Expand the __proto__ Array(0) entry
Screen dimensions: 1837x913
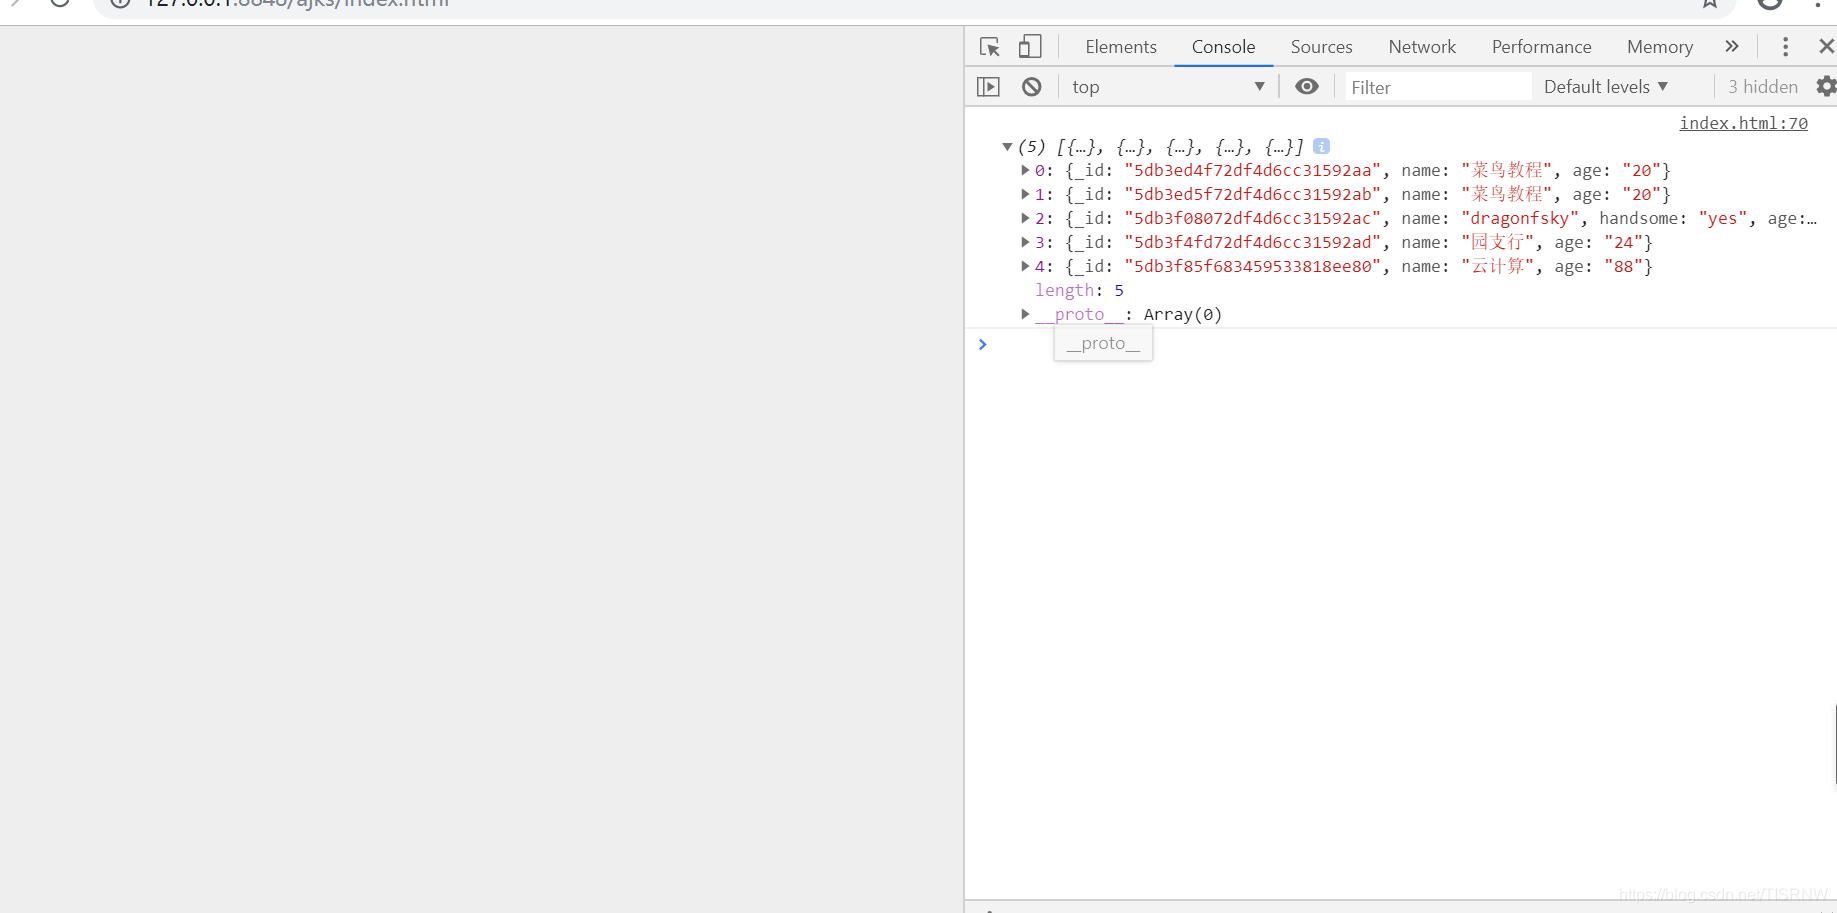[x=1025, y=314]
